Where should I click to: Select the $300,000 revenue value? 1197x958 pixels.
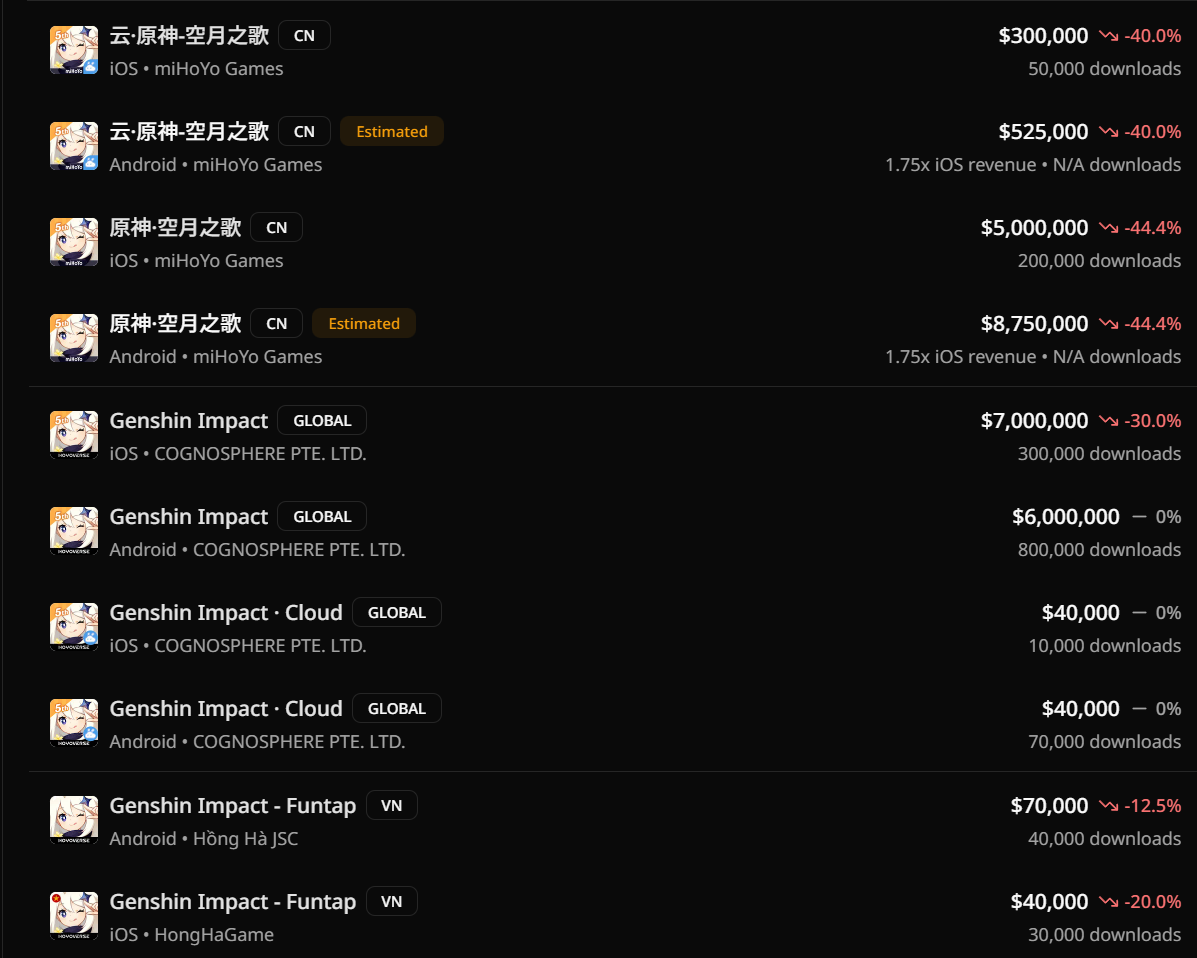tap(1043, 36)
